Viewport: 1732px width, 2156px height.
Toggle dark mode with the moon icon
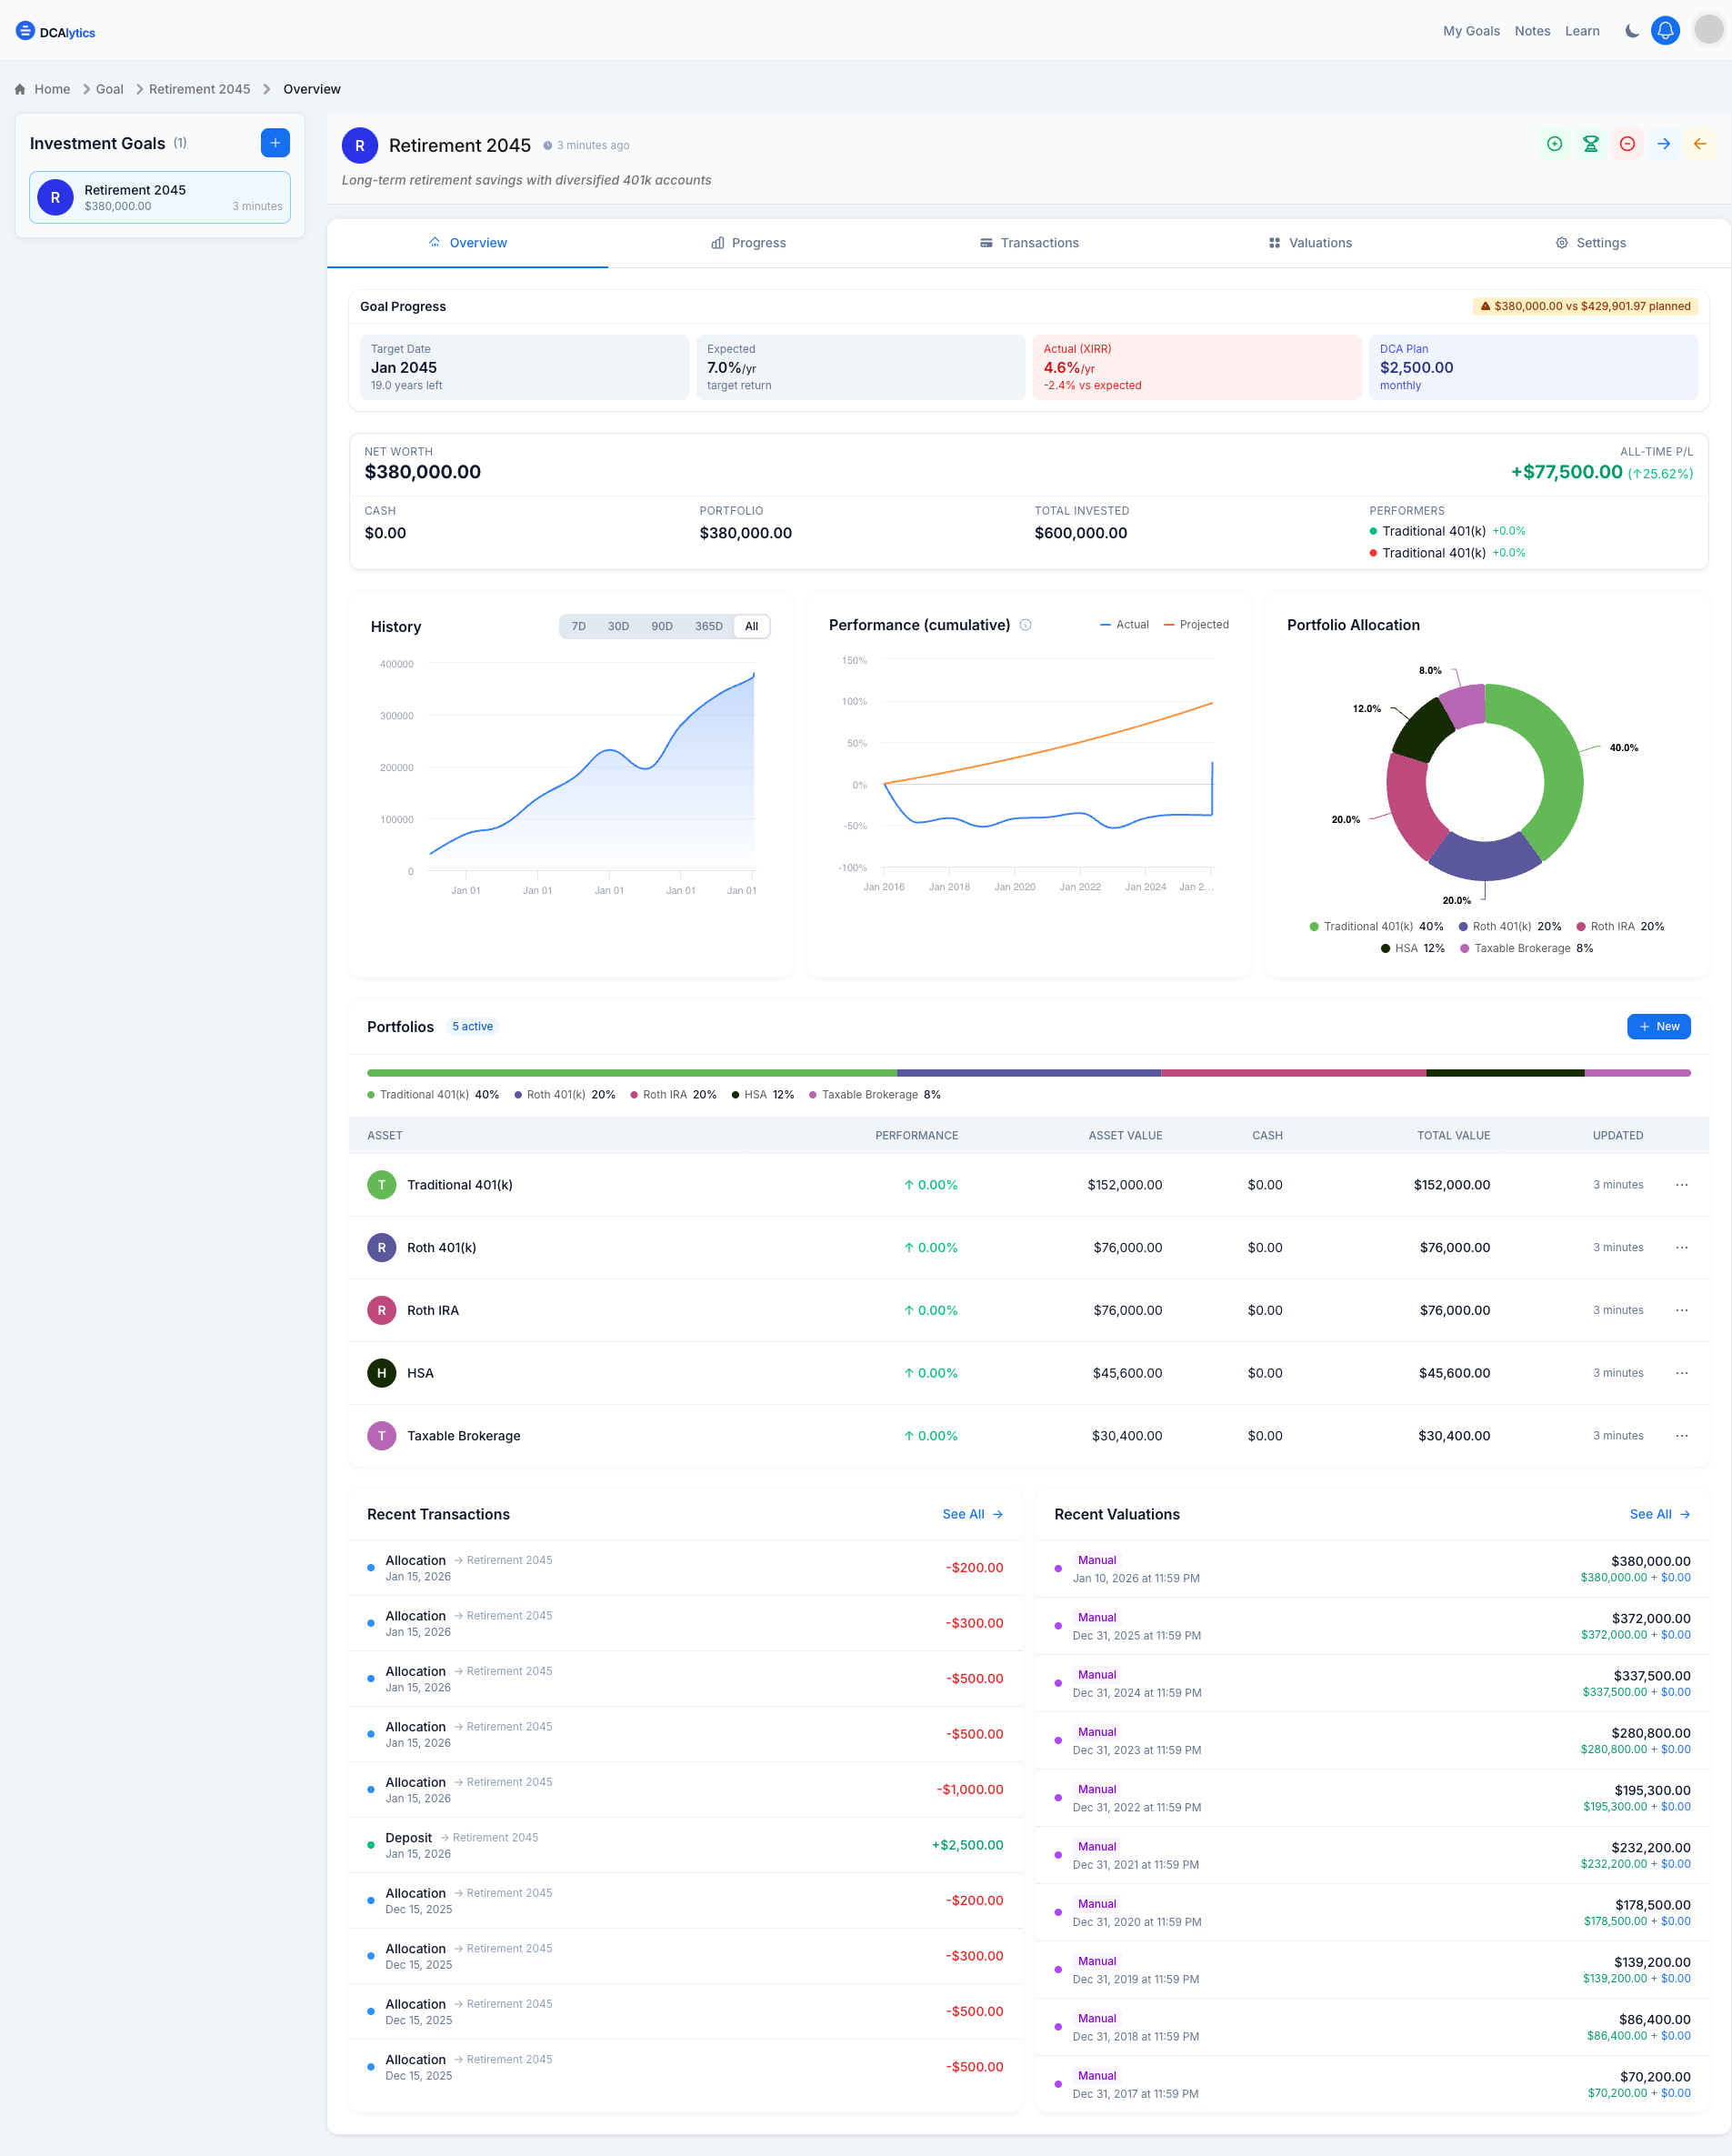pyautogui.click(x=1631, y=31)
